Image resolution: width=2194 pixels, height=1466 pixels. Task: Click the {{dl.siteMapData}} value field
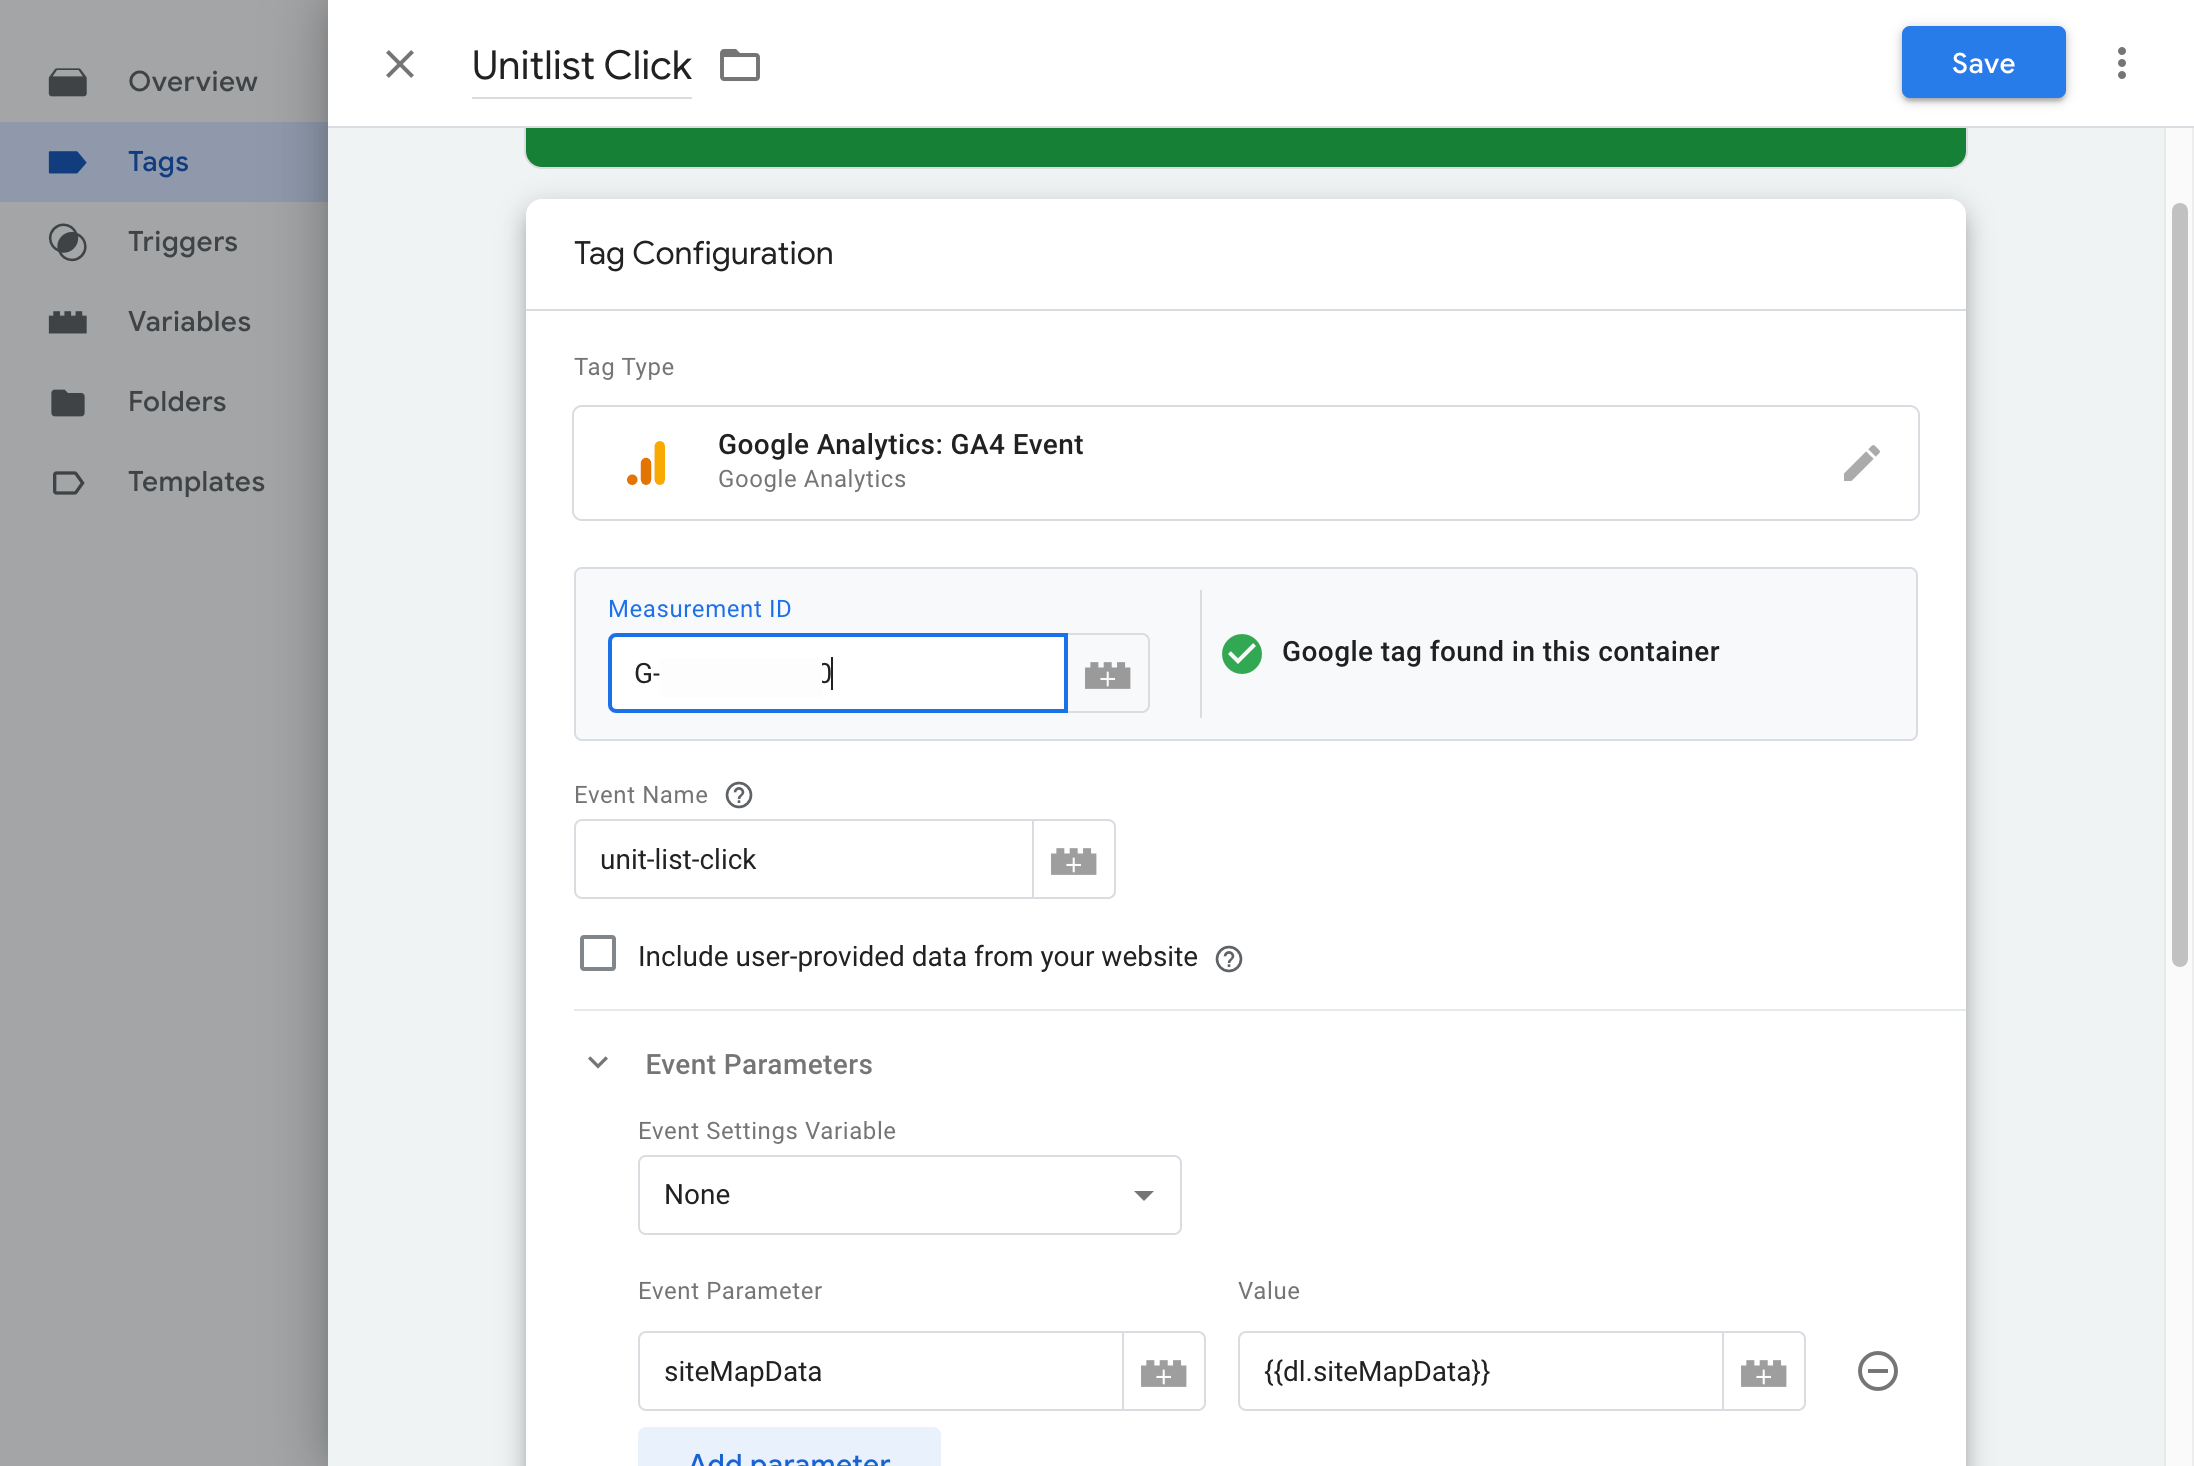tap(1481, 1371)
